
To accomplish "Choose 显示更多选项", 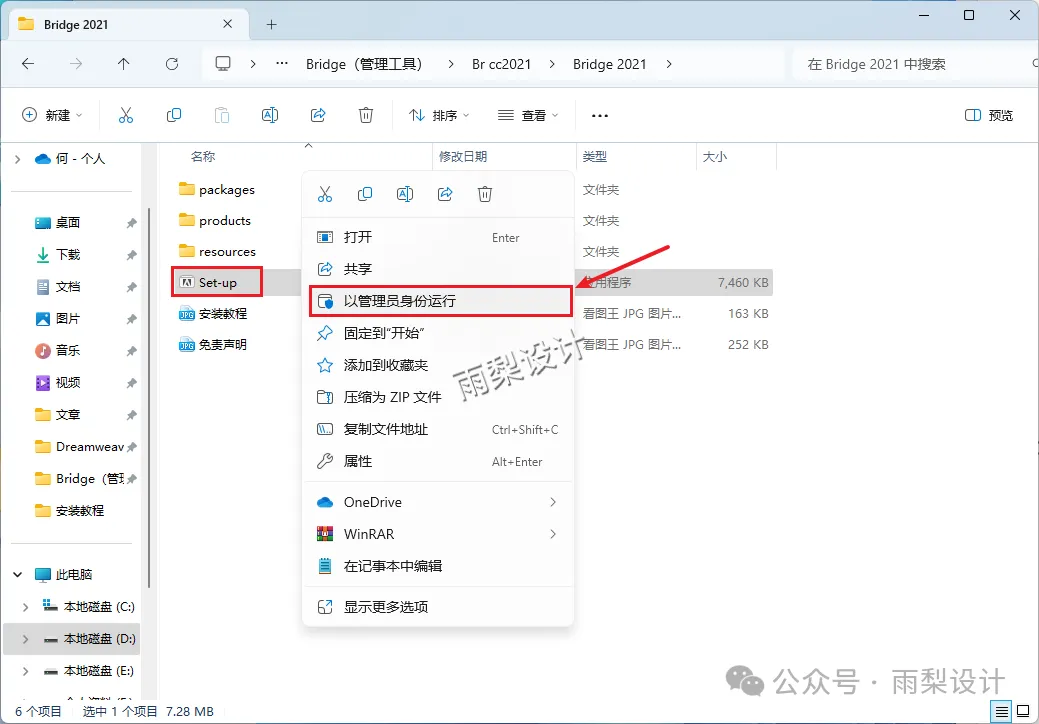I will [437, 607].
